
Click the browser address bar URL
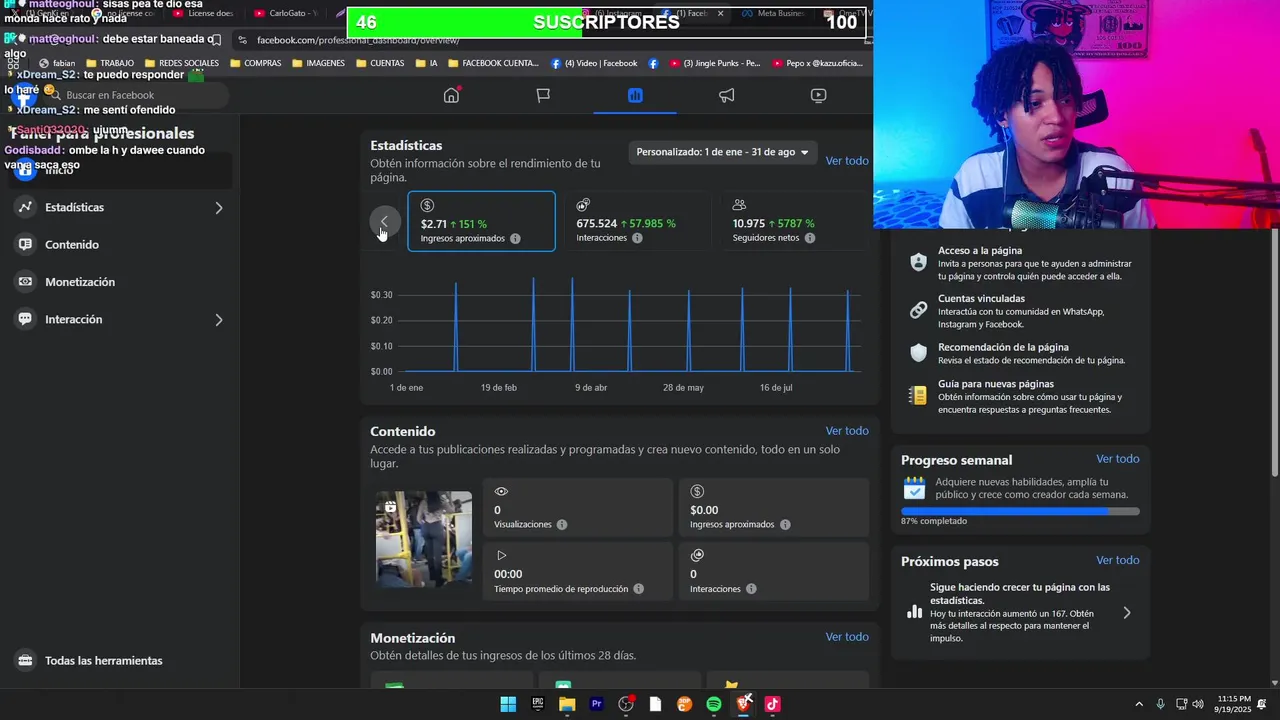pyautogui.click(x=358, y=40)
